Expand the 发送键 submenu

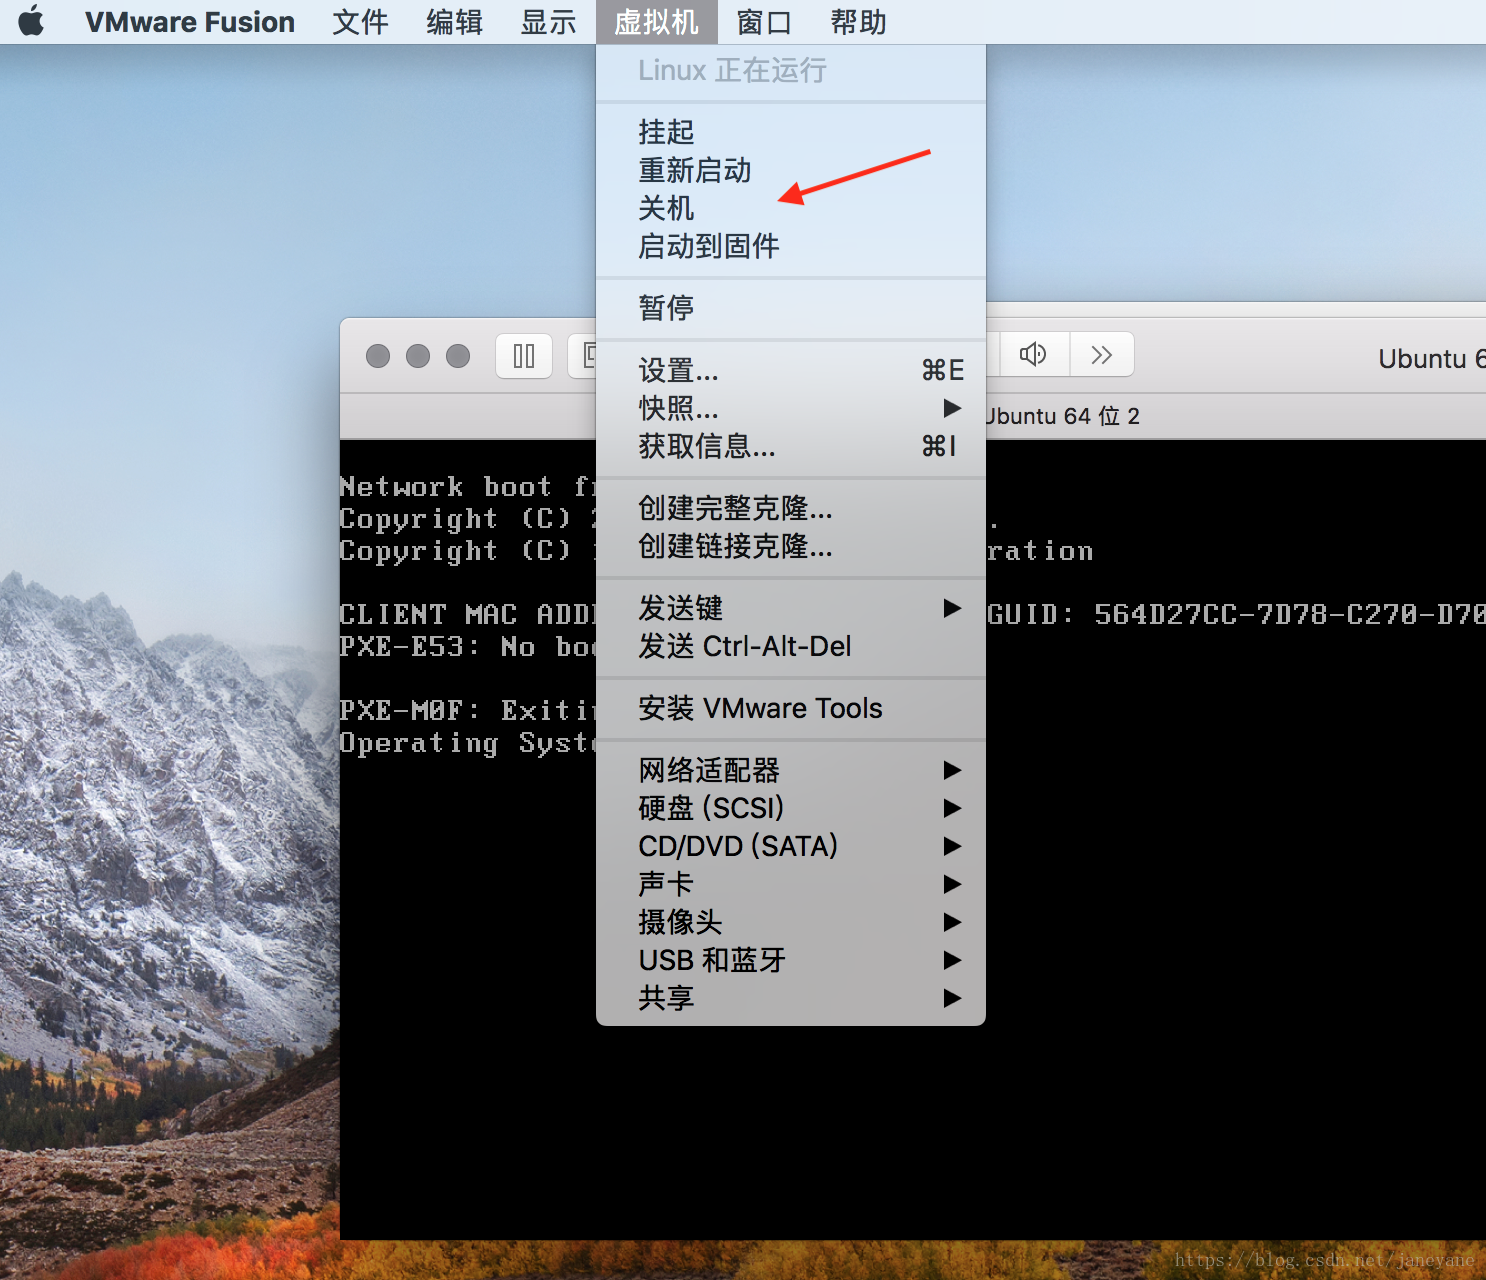[x=790, y=608]
